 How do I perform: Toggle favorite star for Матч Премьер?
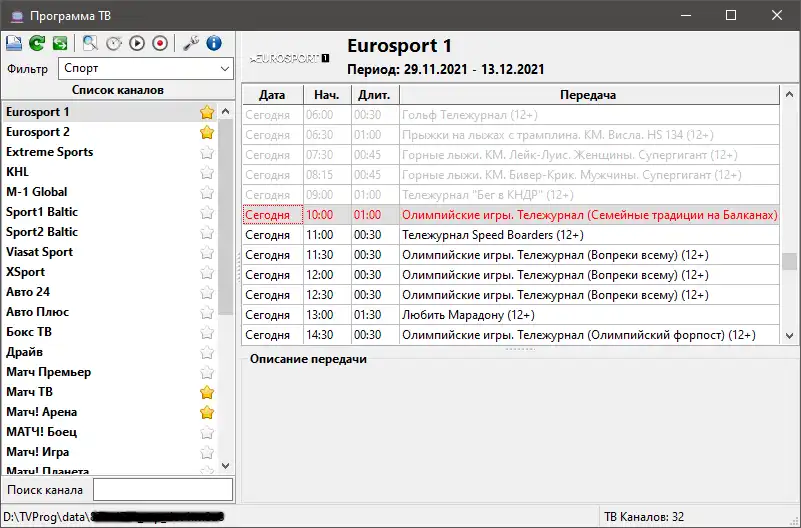tap(207, 372)
